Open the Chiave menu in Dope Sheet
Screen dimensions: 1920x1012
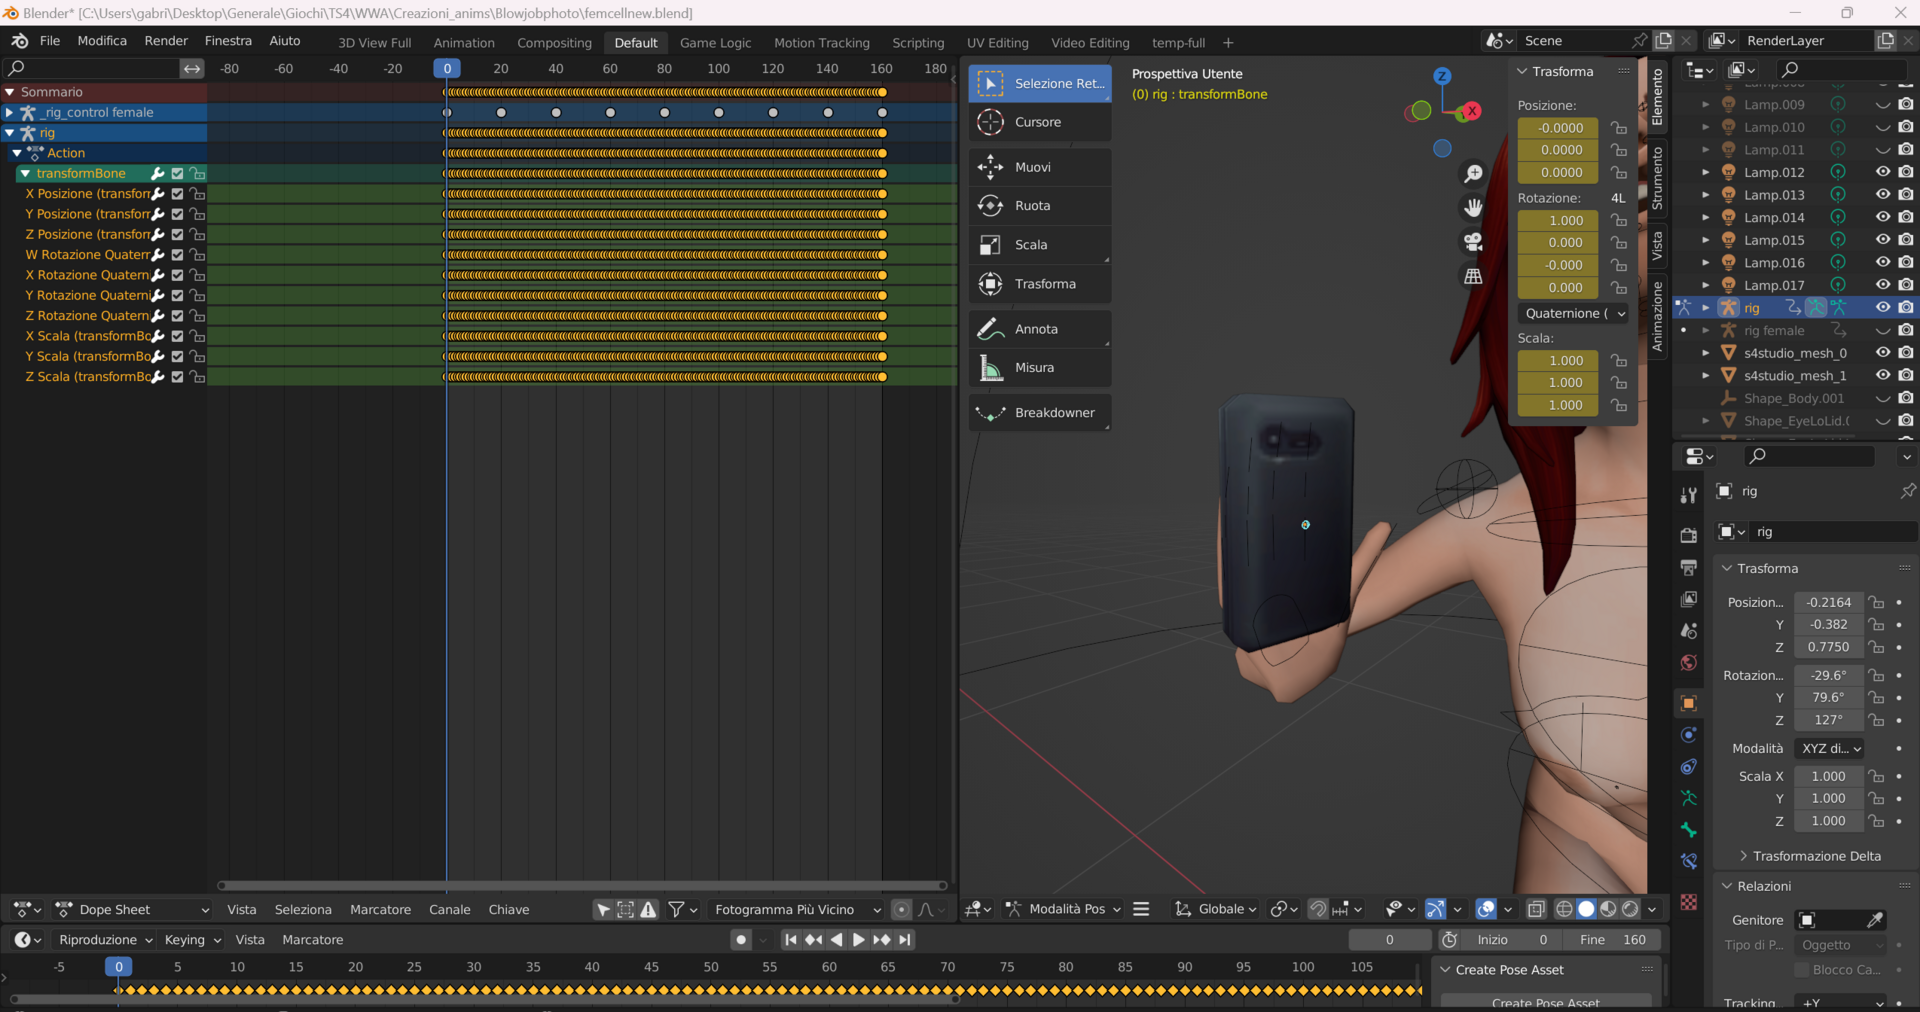509,910
